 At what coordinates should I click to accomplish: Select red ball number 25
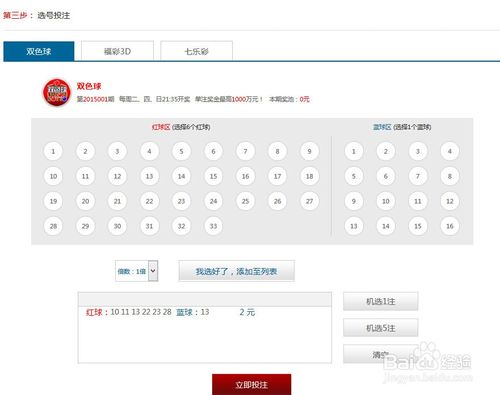(x=245, y=201)
